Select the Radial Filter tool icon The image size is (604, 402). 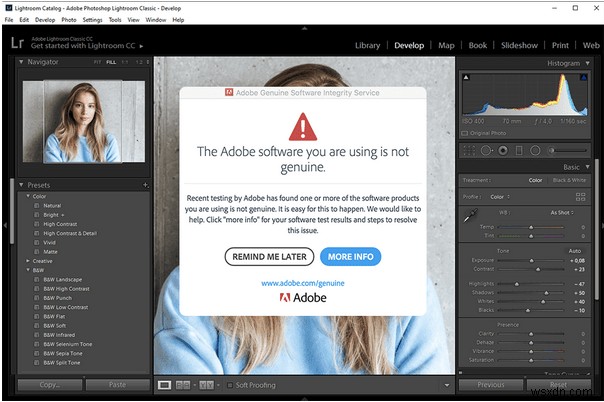click(x=535, y=151)
